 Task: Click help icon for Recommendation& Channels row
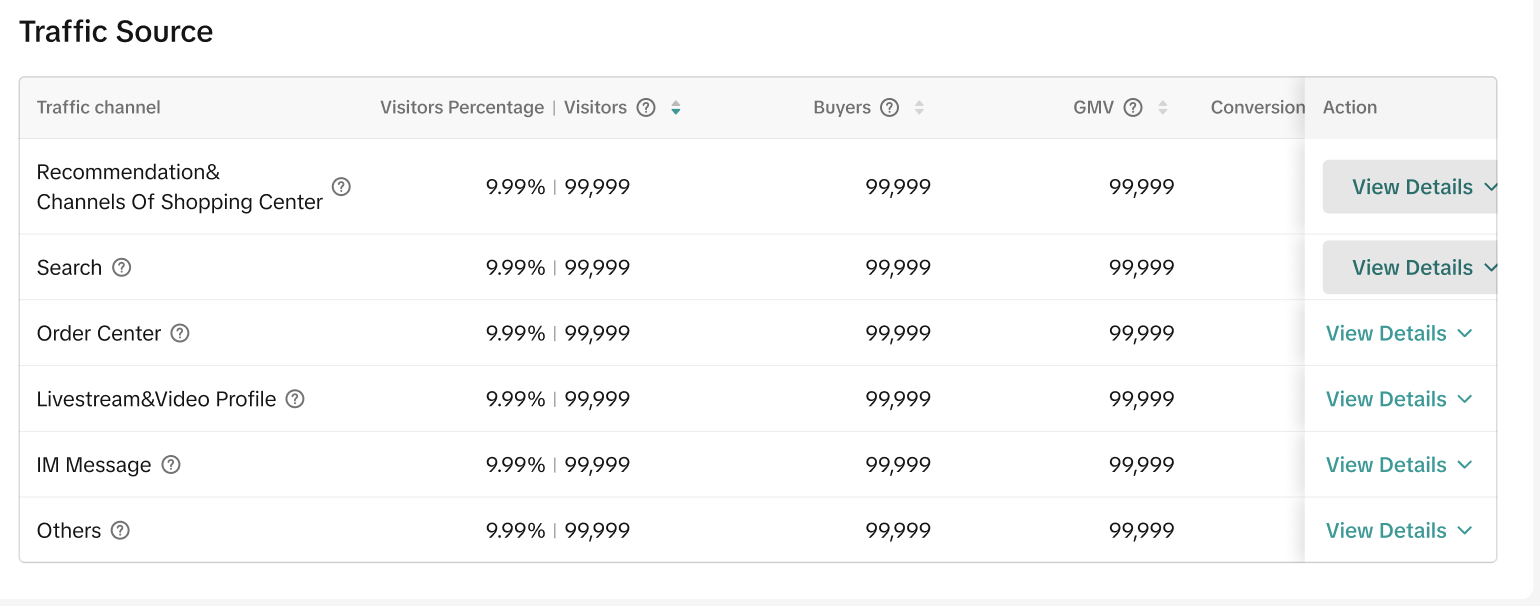(341, 187)
